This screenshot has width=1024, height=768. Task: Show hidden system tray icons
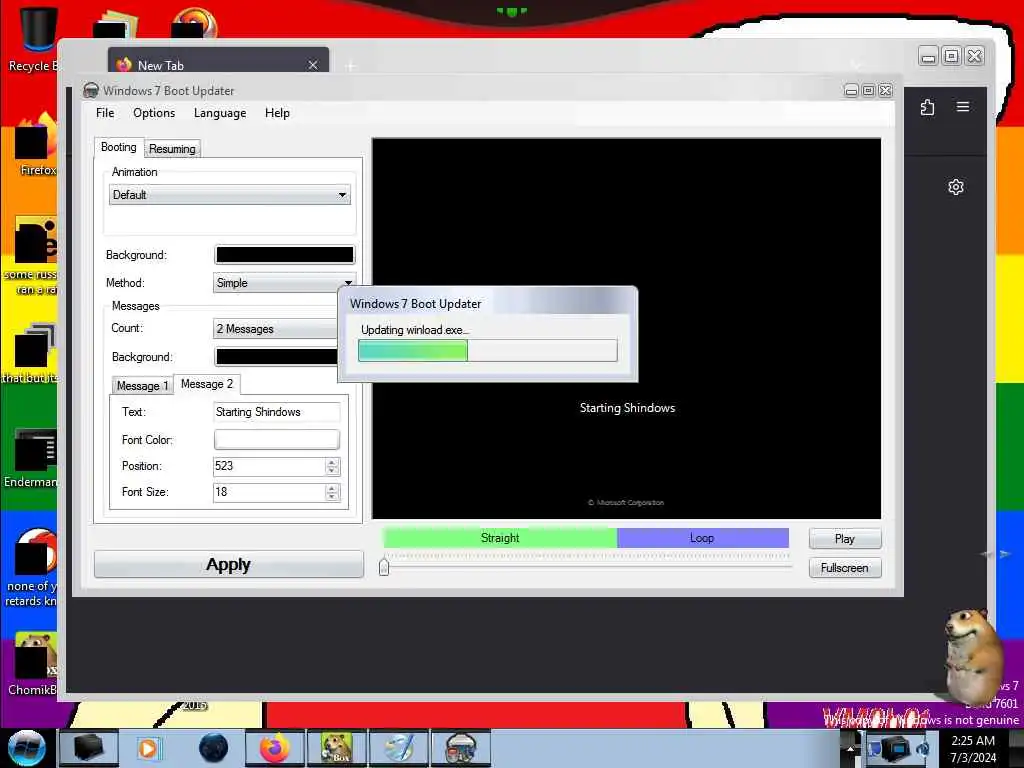850,748
